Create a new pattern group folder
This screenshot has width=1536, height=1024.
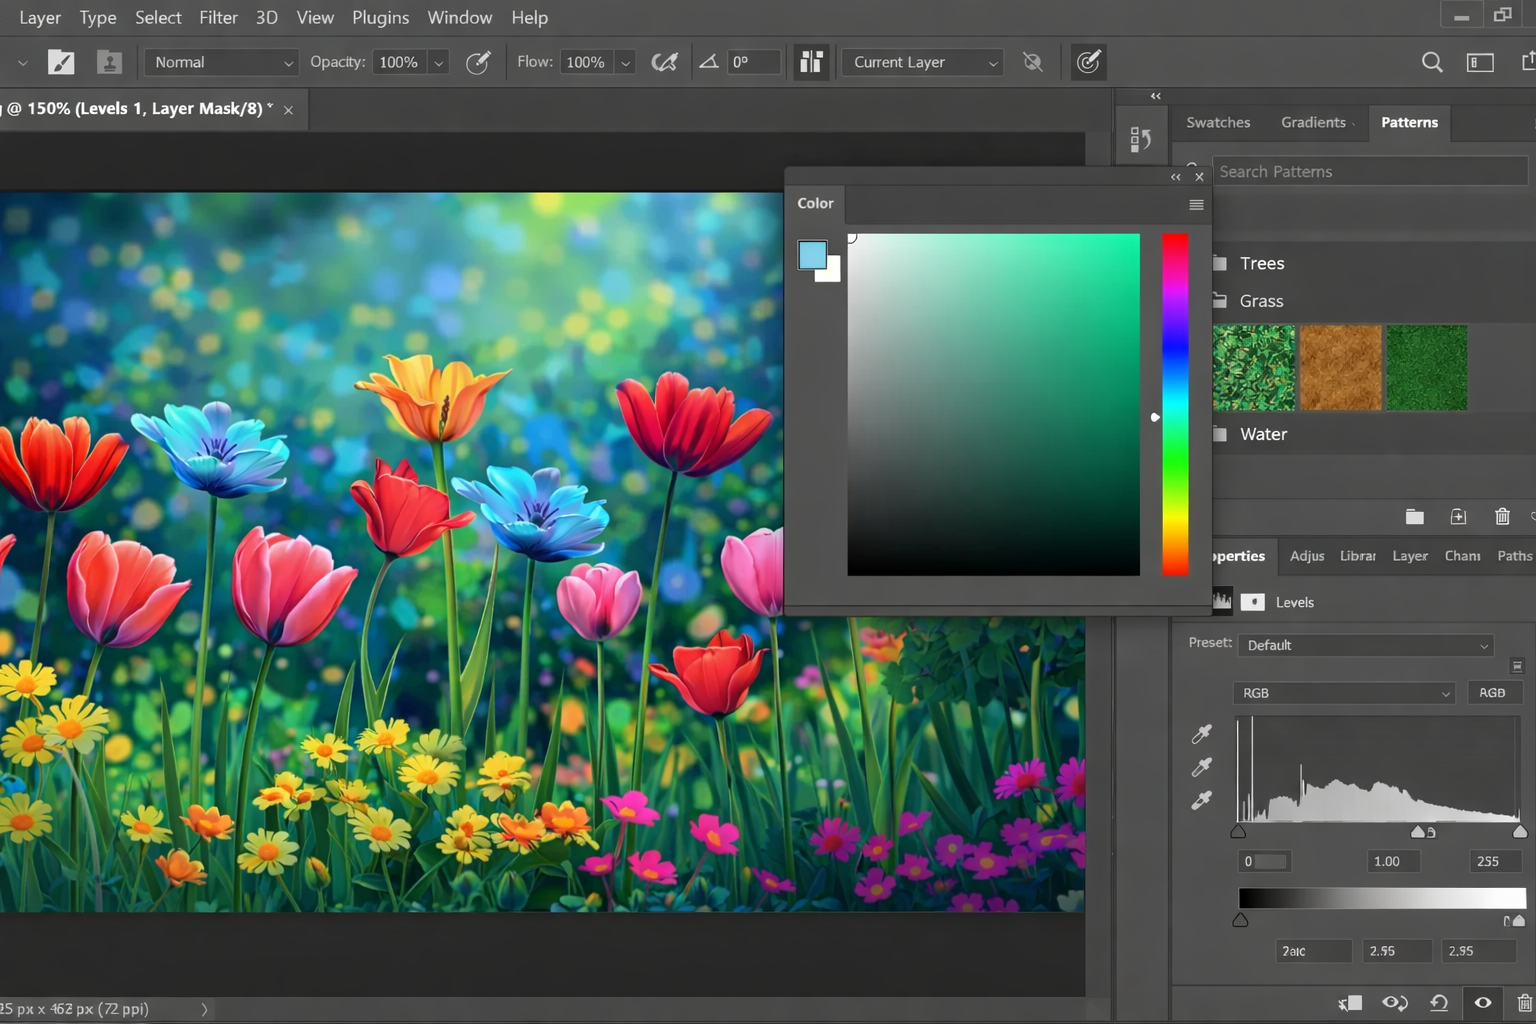coord(1414,516)
